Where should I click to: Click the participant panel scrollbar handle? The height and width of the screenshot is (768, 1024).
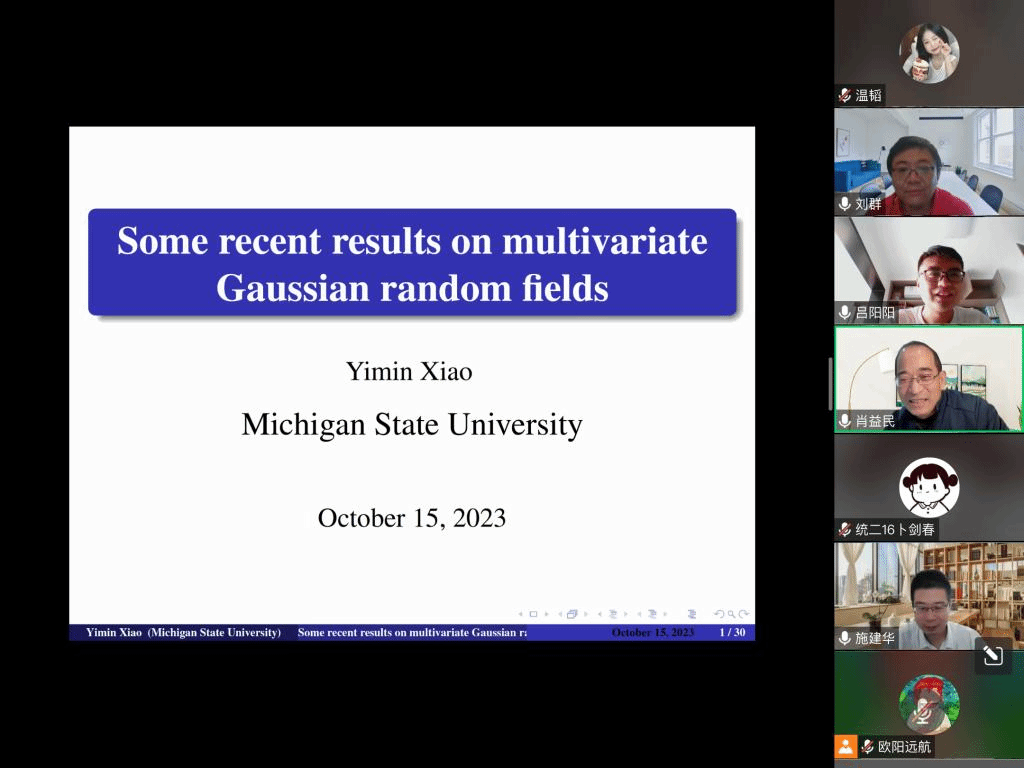(x=831, y=384)
